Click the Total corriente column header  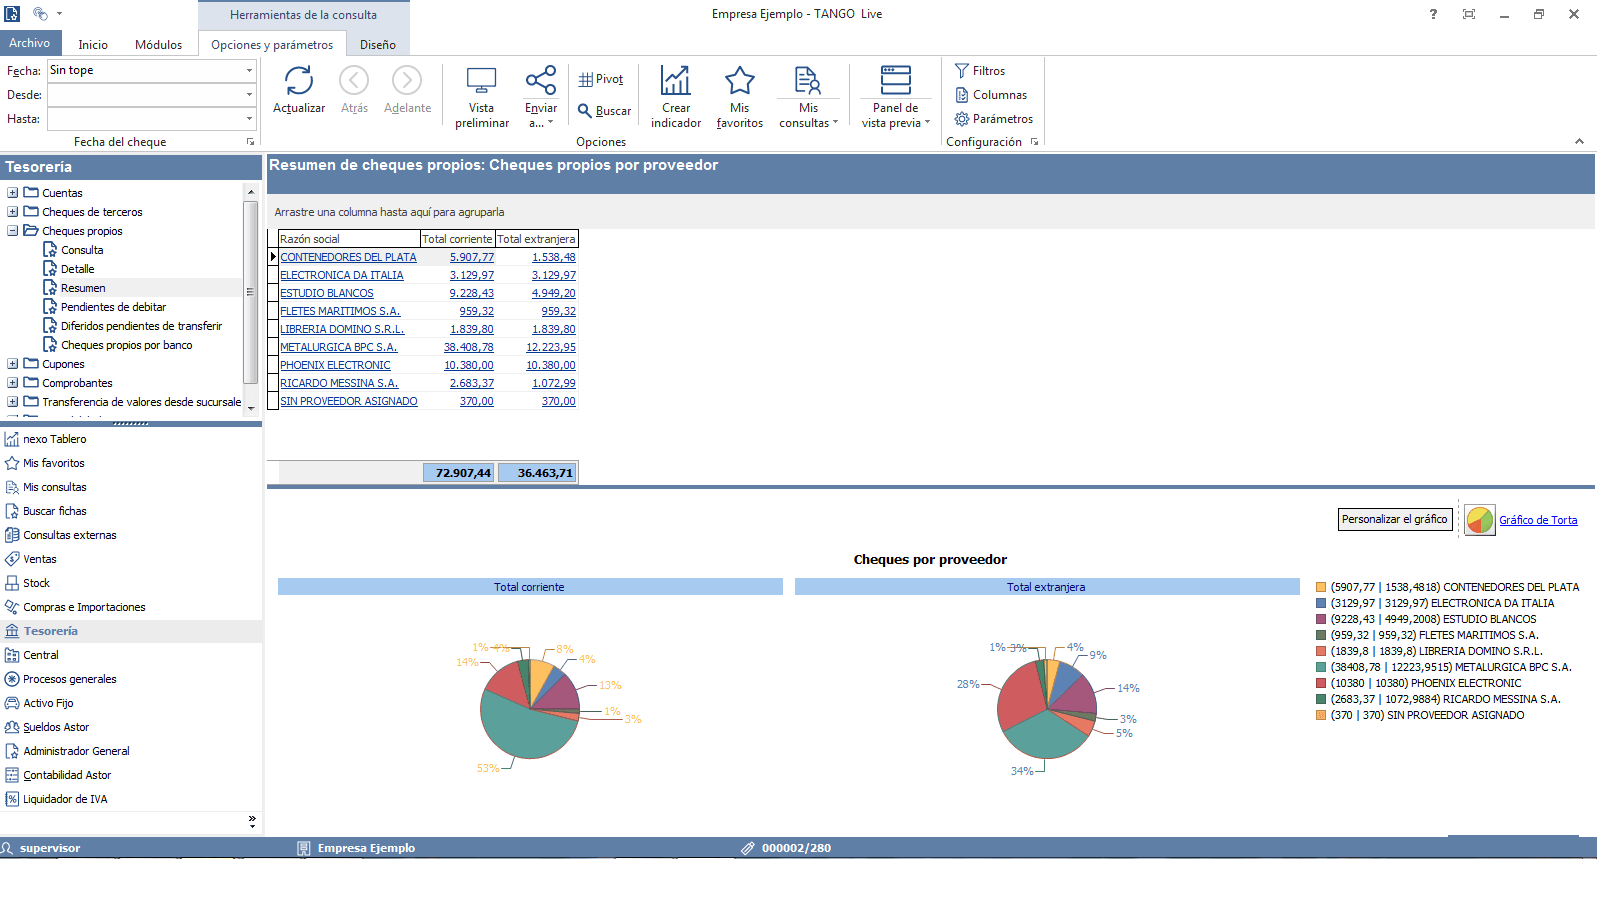pos(458,239)
